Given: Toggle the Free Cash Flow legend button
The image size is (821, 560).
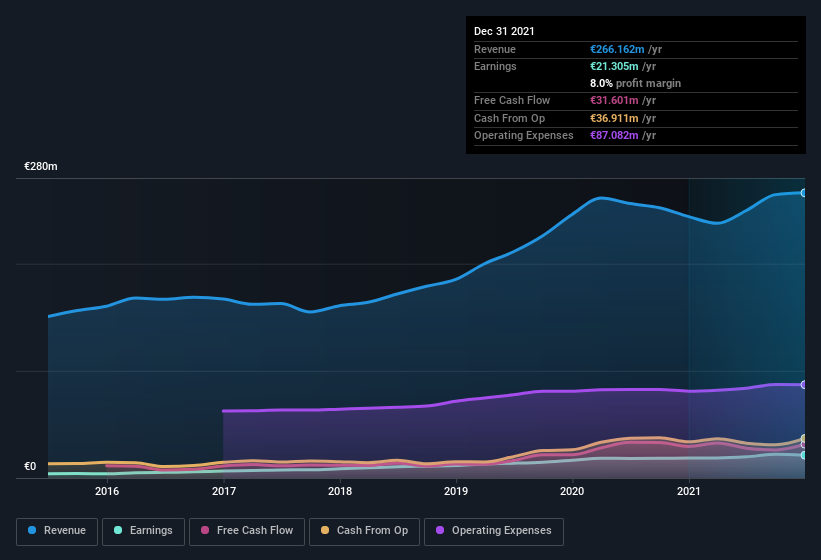Looking at the screenshot, I should 247,531.
